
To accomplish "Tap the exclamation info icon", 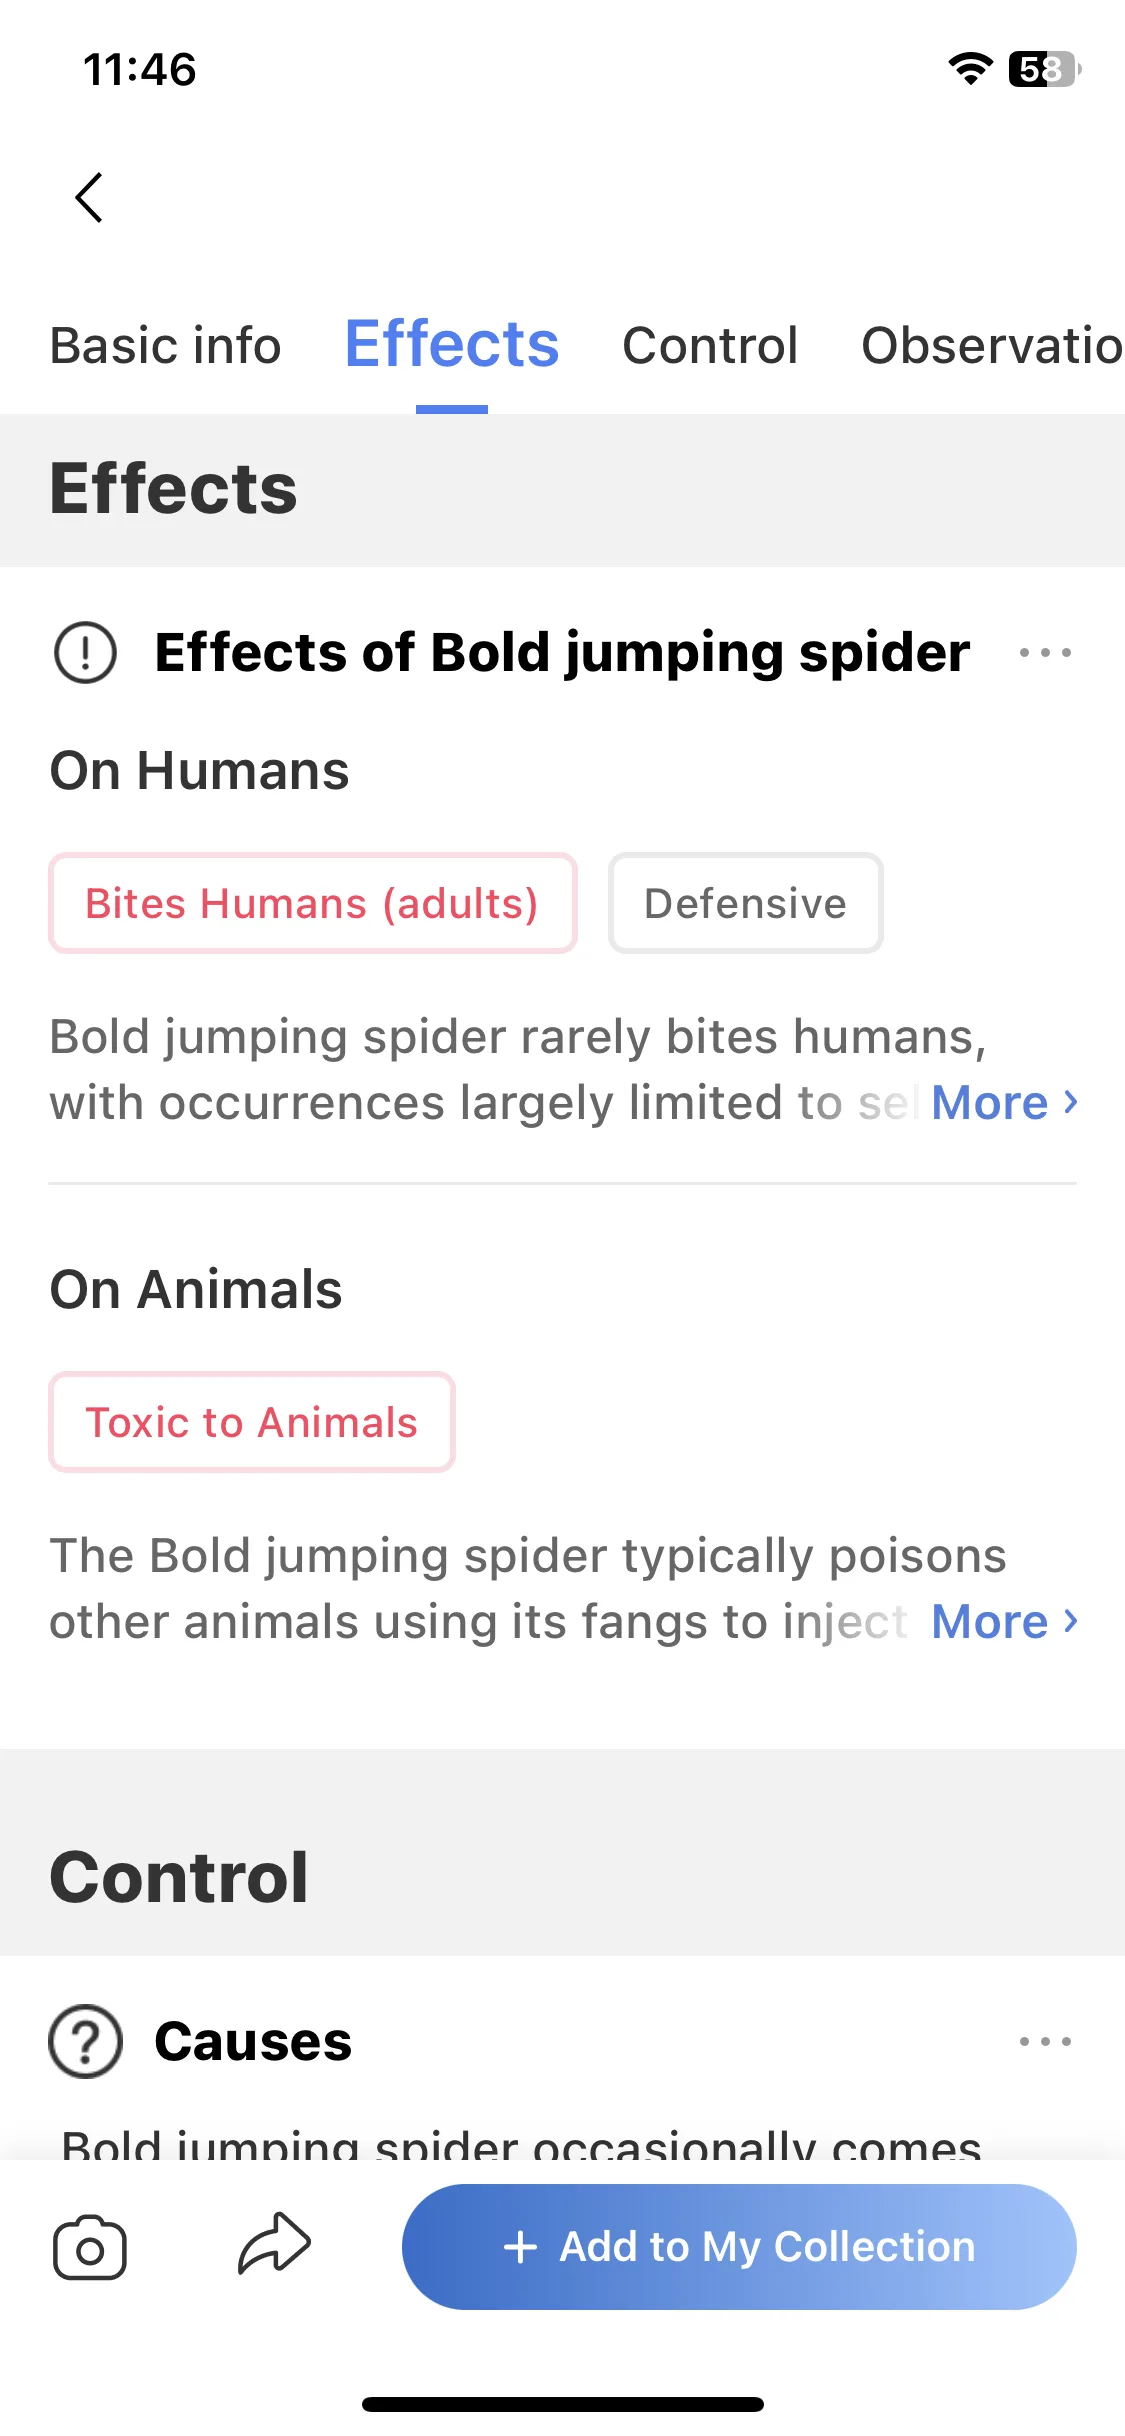I will click(x=85, y=653).
